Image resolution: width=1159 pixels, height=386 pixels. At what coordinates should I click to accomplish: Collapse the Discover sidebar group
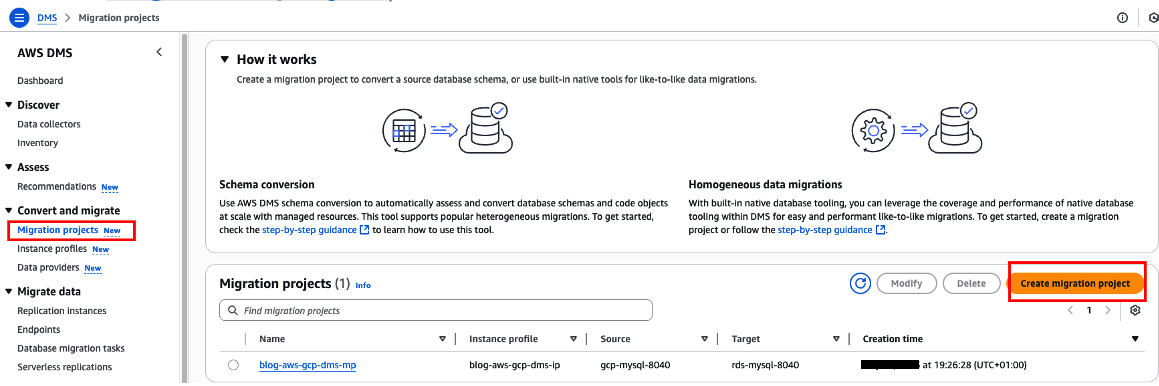9,105
